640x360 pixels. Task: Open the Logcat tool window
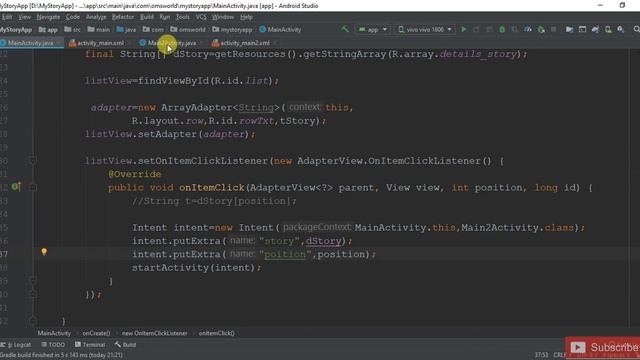(x=16, y=344)
